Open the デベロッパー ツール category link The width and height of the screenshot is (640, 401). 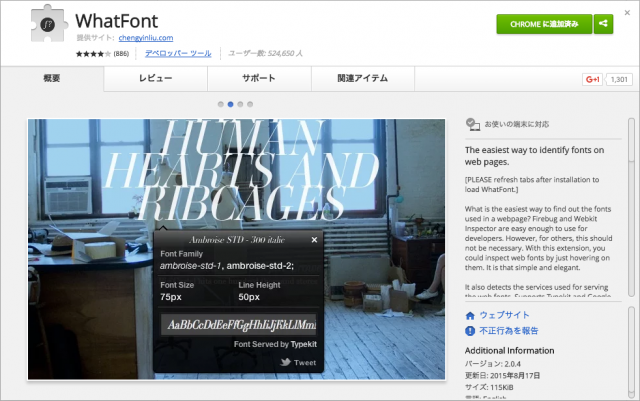(178, 52)
